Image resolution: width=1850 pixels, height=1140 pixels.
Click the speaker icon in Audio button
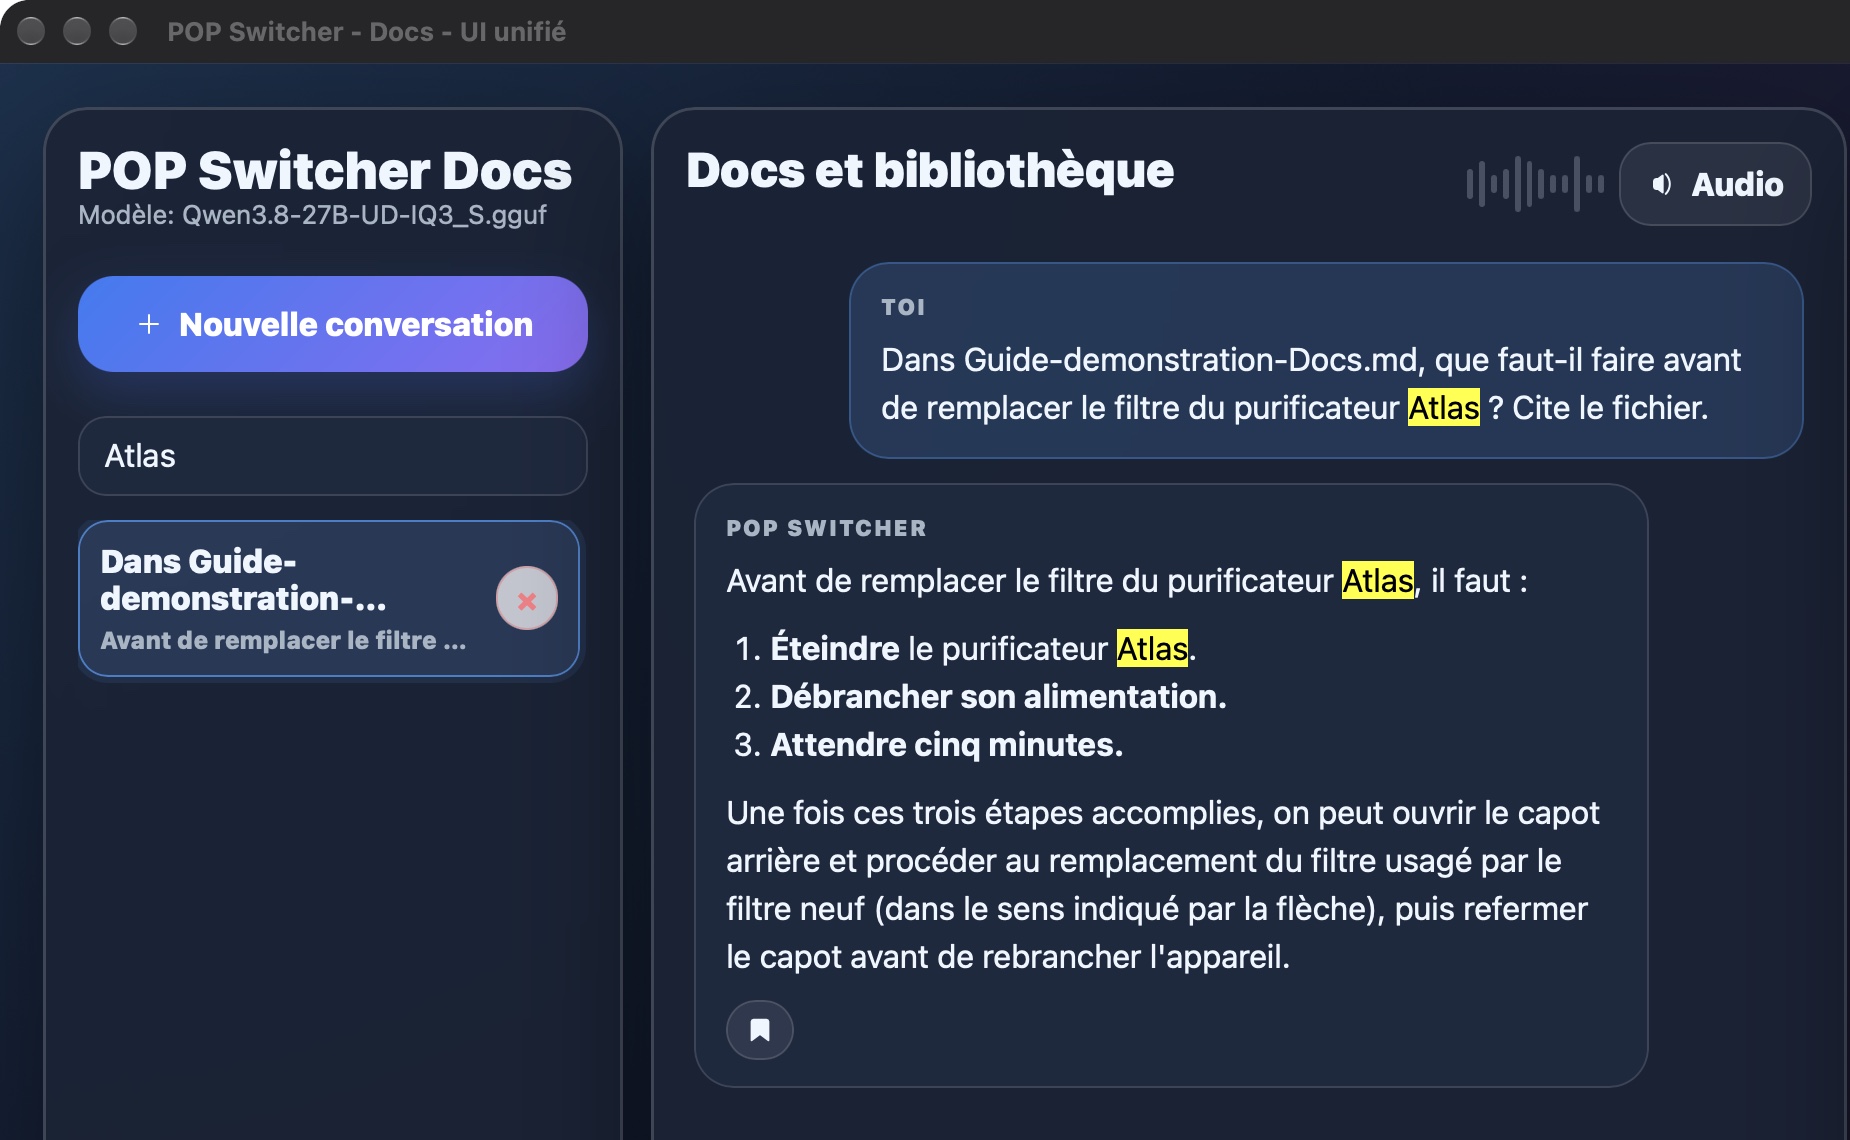coord(1662,184)
